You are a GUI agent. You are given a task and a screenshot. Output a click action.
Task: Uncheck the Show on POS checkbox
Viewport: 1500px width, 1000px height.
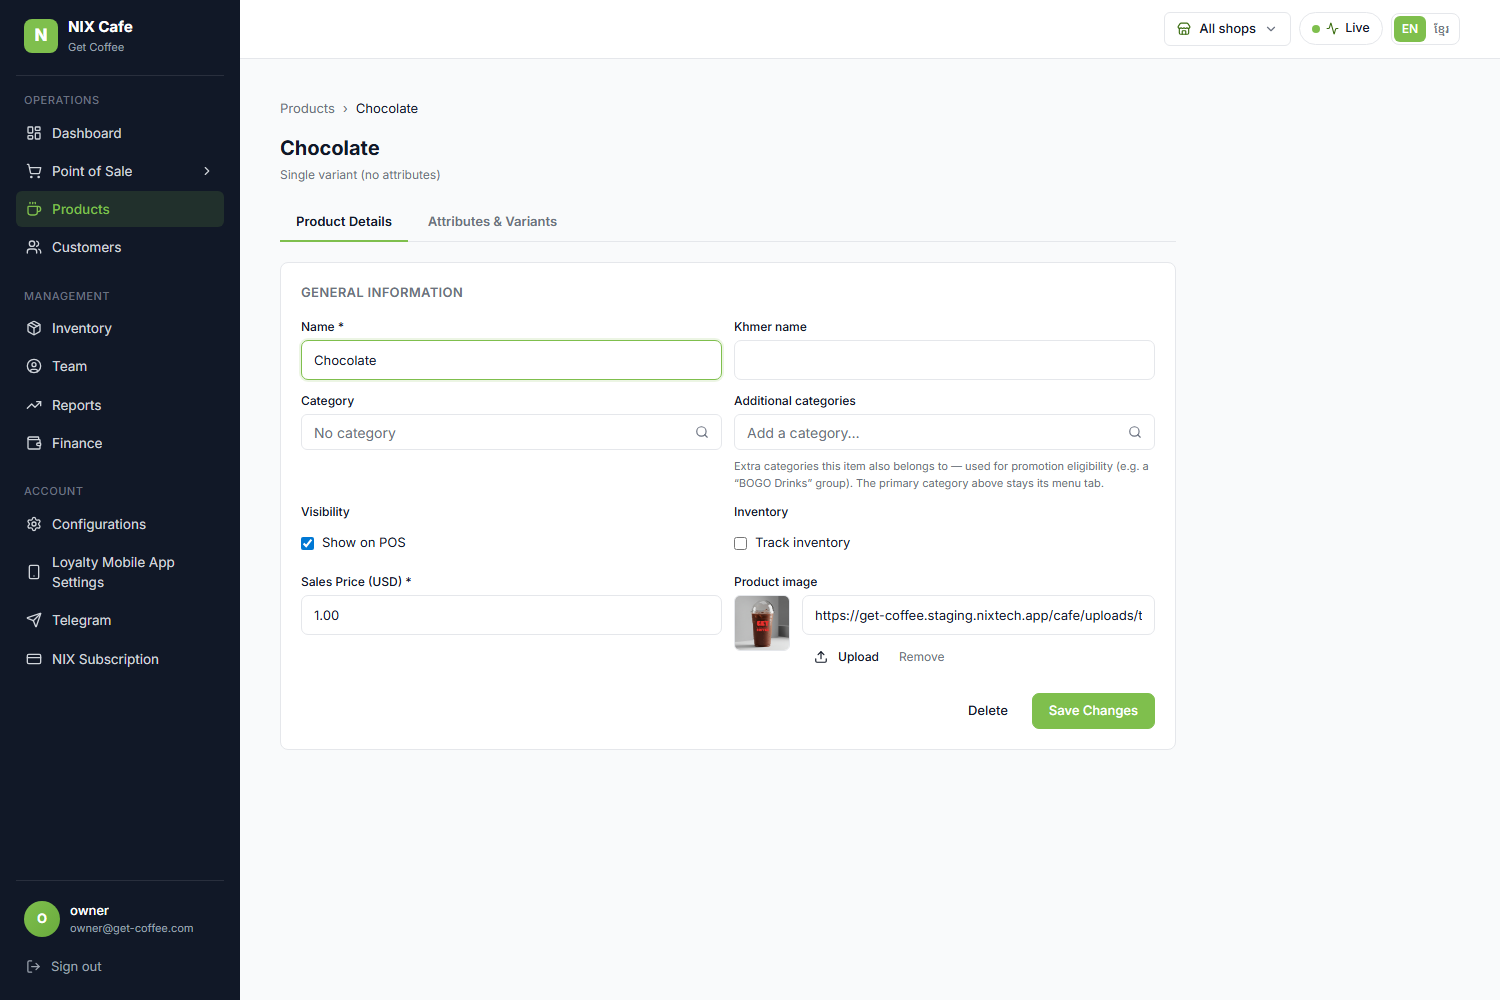click(x=308, y=543)
